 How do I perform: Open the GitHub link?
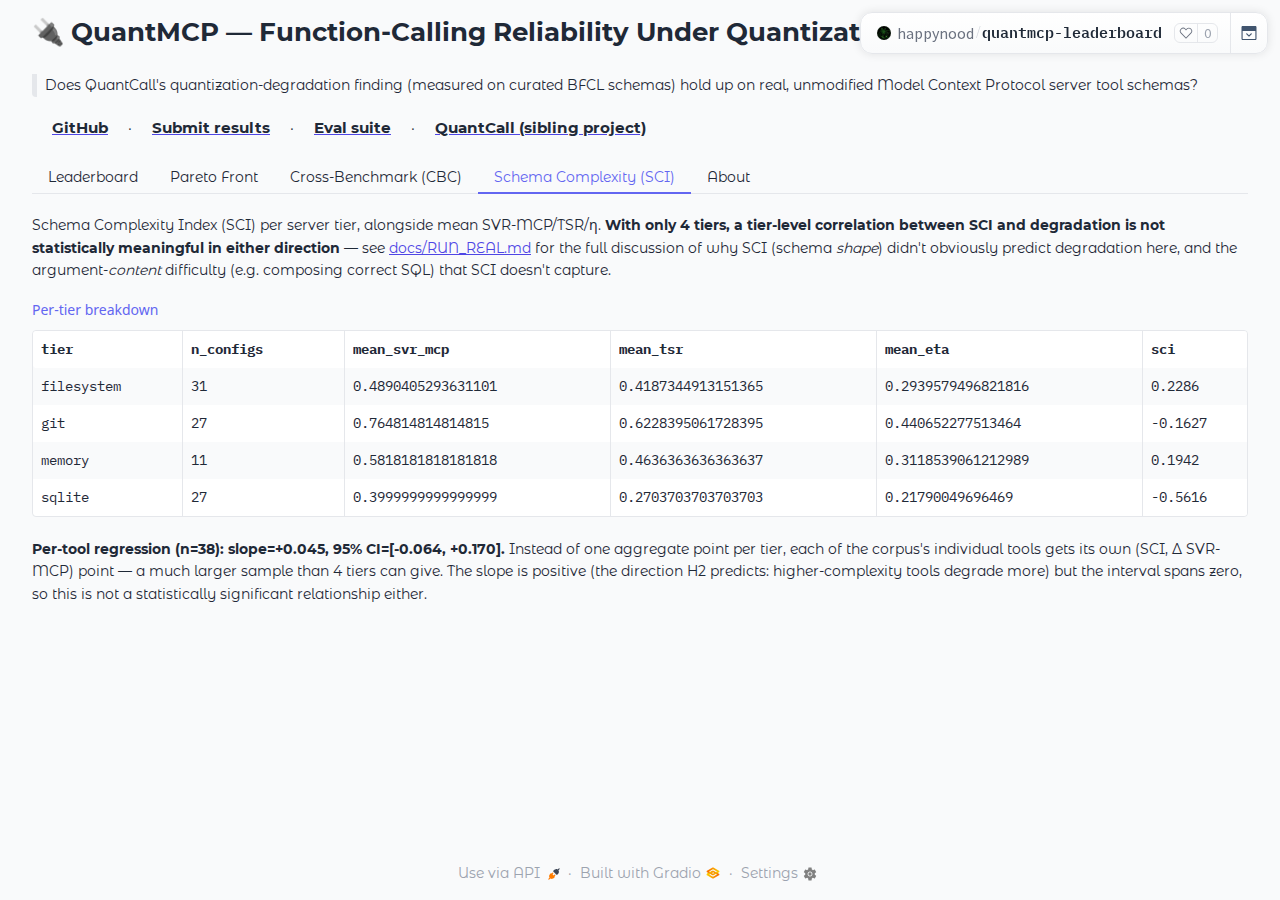[80, 128]
